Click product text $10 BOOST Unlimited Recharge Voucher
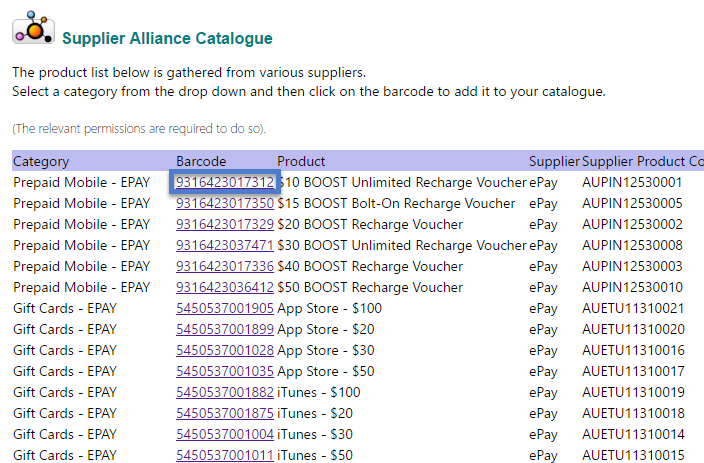The width and height of the screenshot is (704, 463). 401,182
